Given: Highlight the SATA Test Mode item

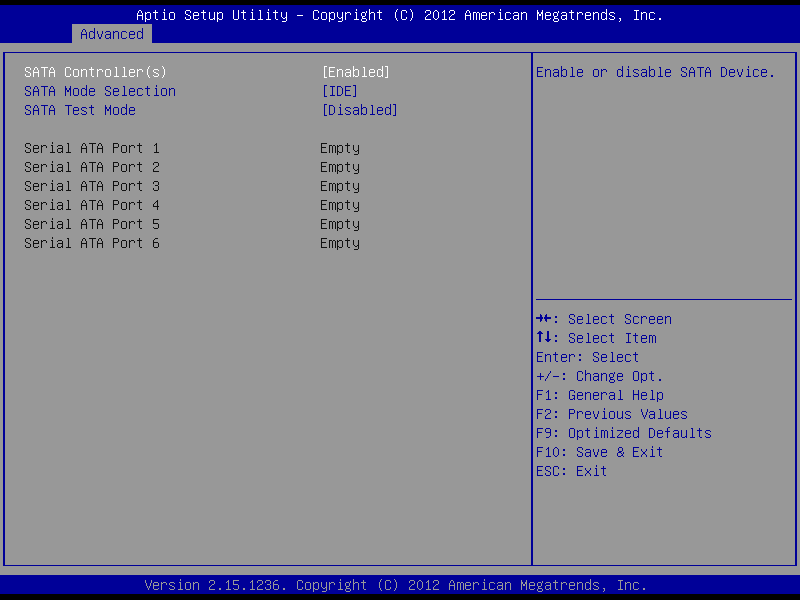Looking at the screenshot, I should (79, 110).
